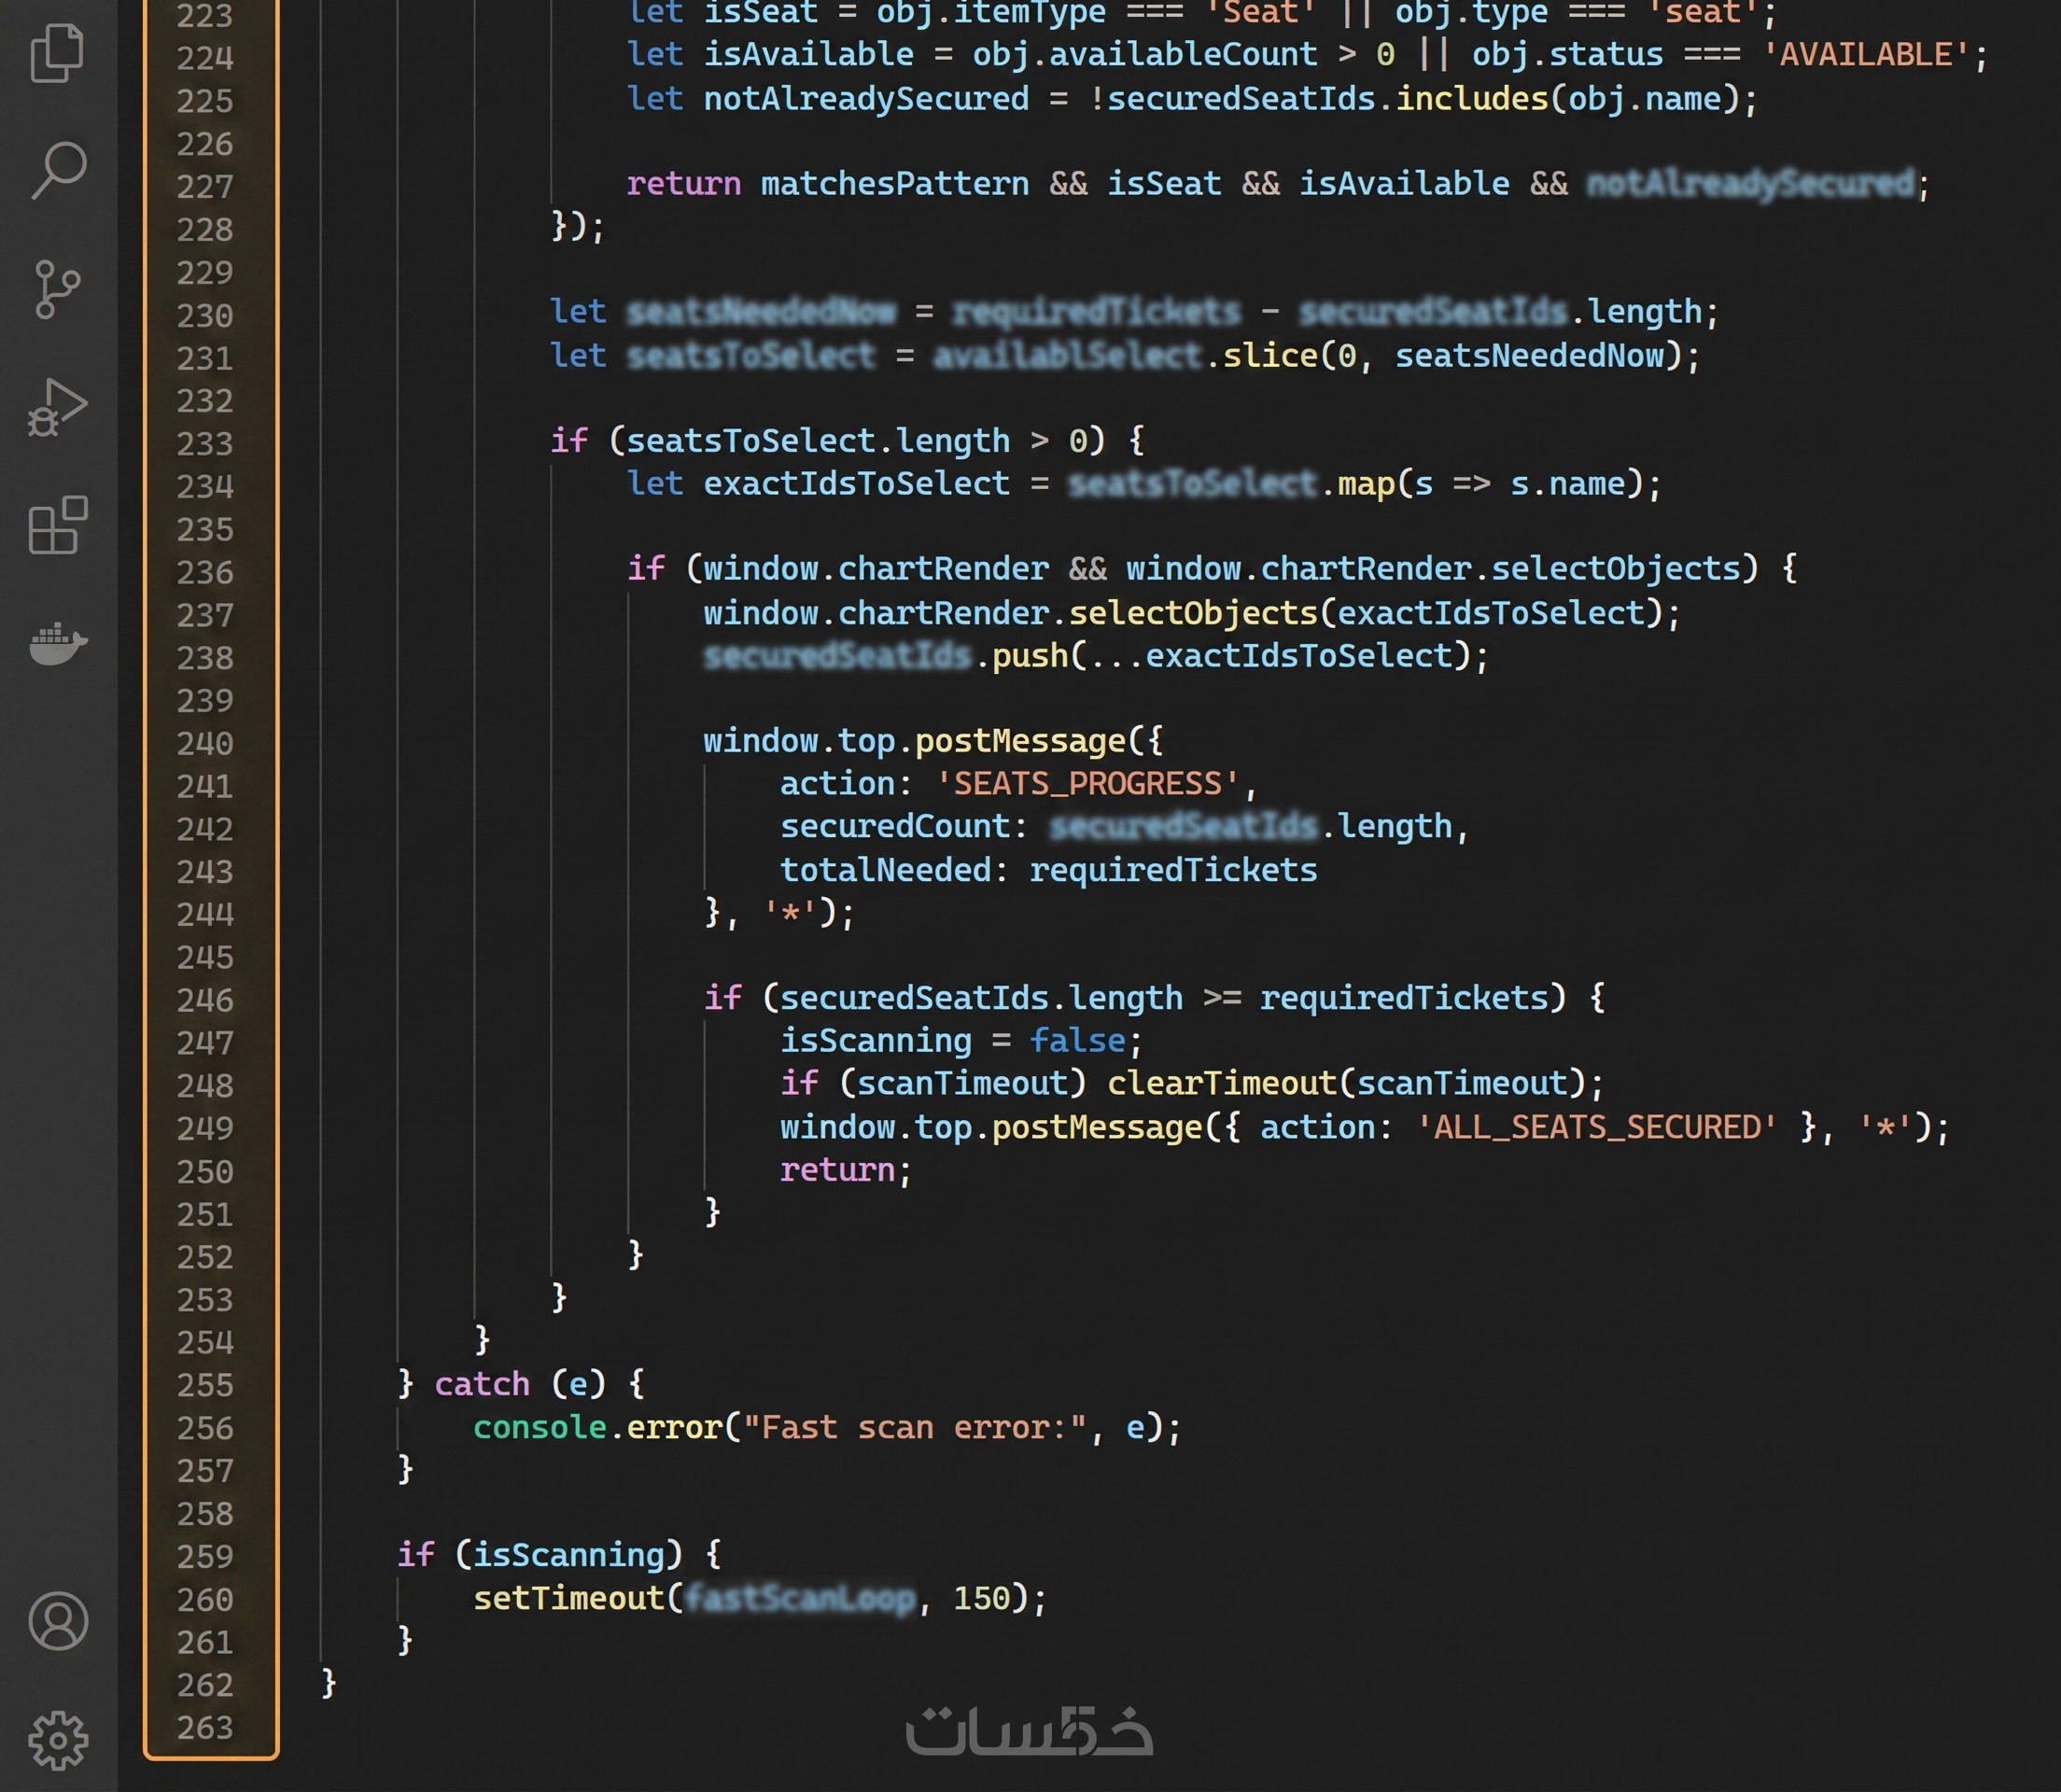Click exactIdsToSelect declaration on line 234
This screenshot has width=2061, height=1792.
(x=856, y=485)
